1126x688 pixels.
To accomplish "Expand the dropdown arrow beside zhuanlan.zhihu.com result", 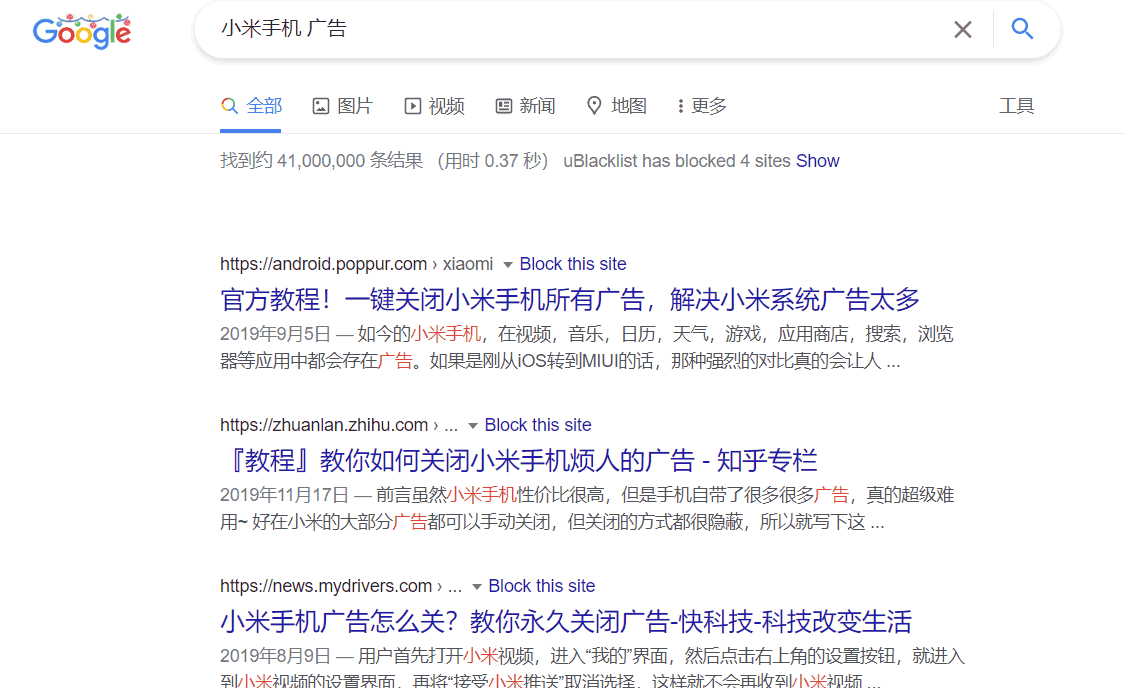I will (x=471, y=425).
